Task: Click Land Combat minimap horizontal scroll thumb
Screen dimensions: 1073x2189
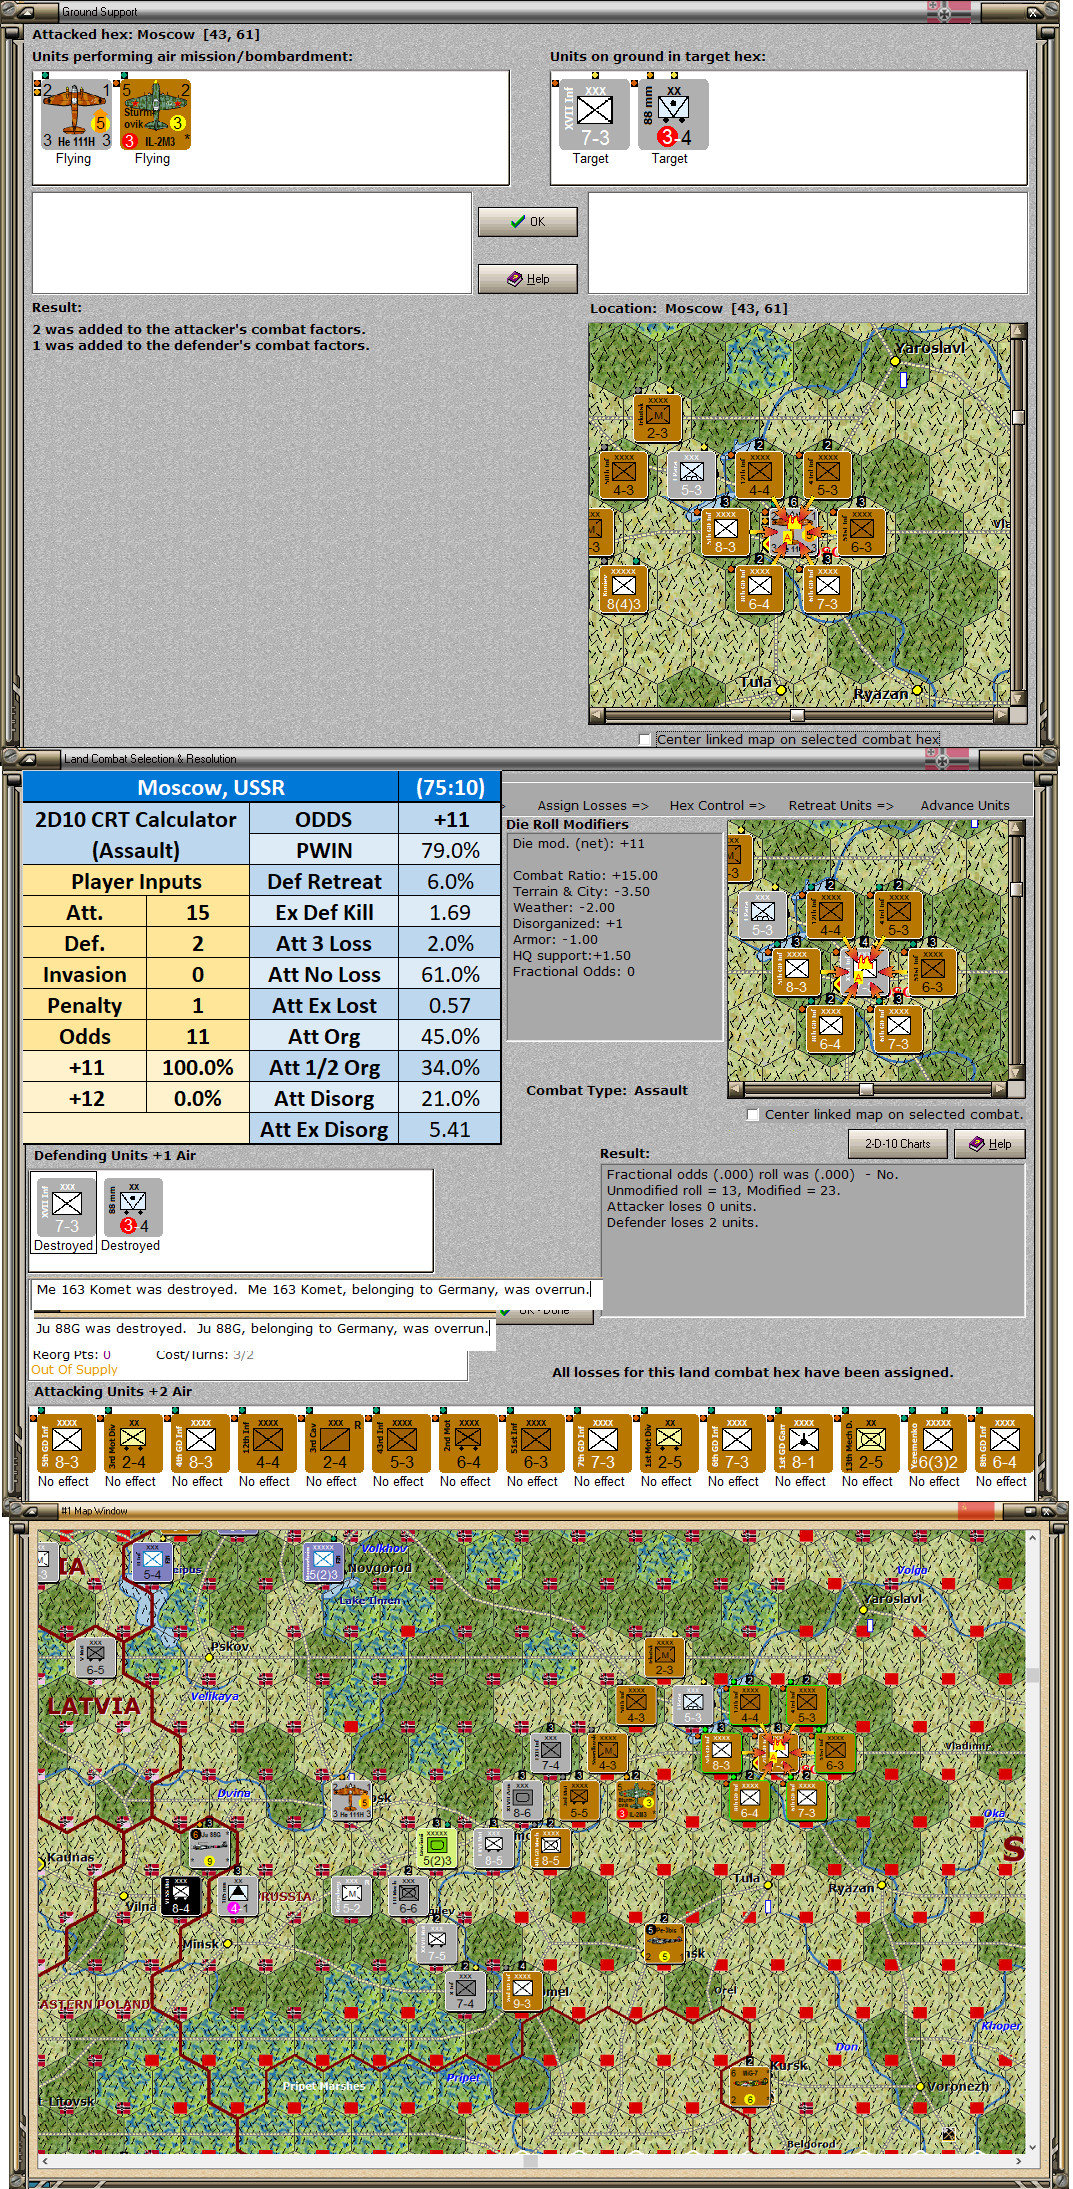Action: 866,1089
